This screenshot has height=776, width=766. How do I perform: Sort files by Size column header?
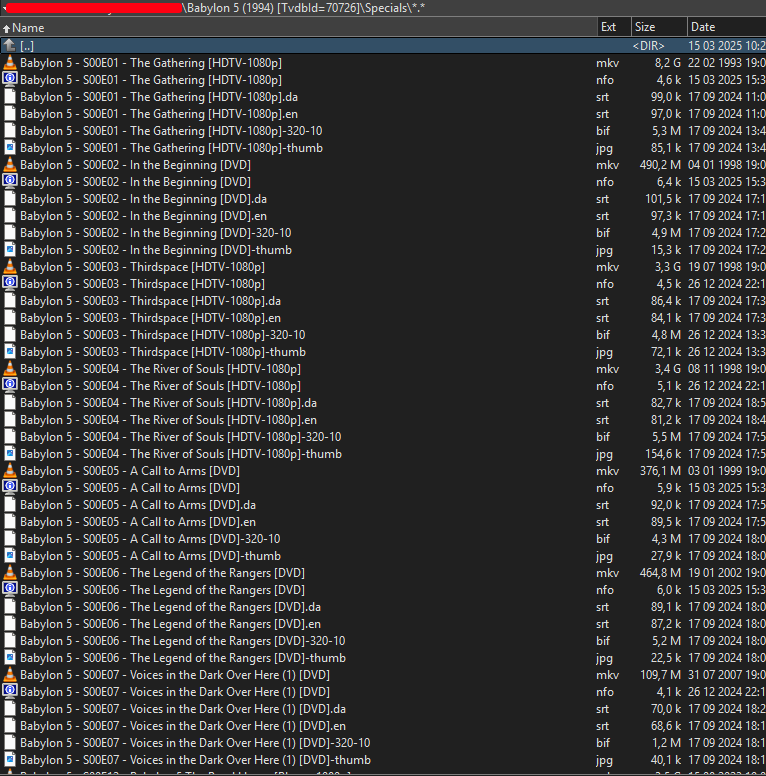pos(659,27)
